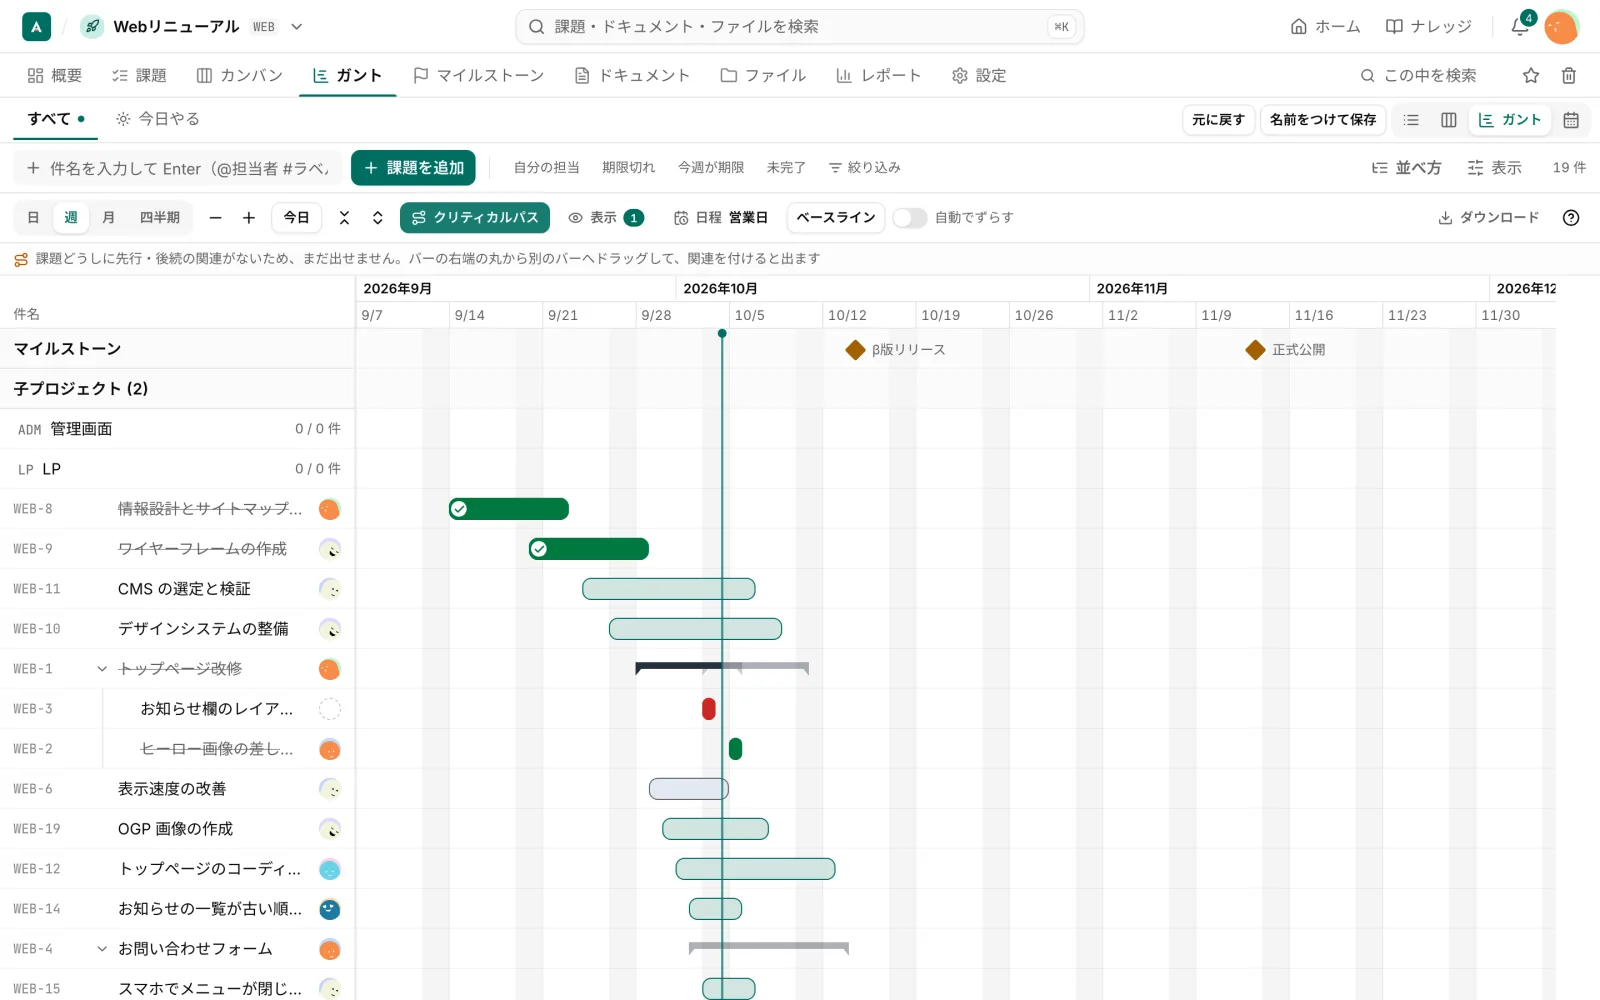
Task: Expand all rows icon
Action: tap(377, 218)
